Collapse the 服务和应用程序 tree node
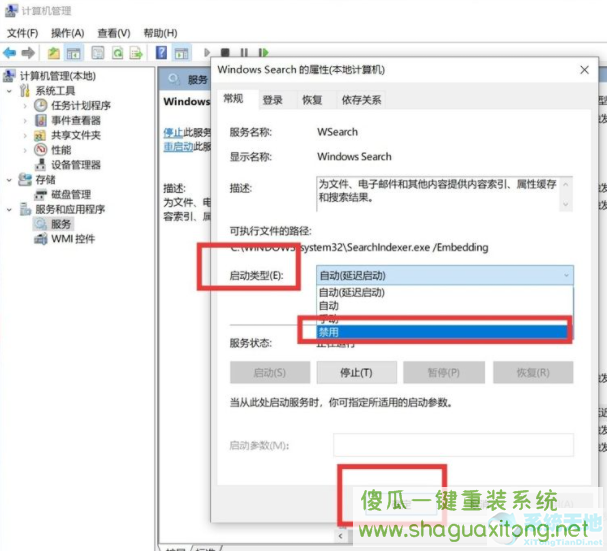This screenshot has height=551, width=607. pos(9,210)
